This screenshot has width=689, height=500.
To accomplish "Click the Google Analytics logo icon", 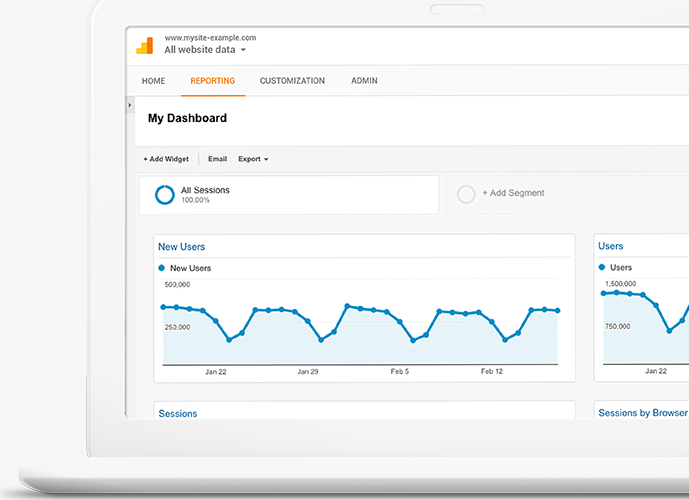I will (x=145, y=46).
